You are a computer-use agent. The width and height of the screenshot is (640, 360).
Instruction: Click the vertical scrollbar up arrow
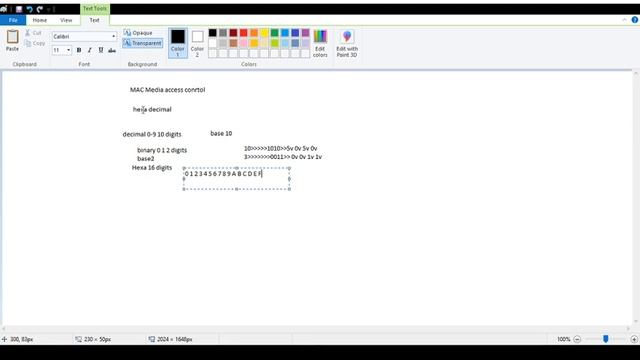636,74
